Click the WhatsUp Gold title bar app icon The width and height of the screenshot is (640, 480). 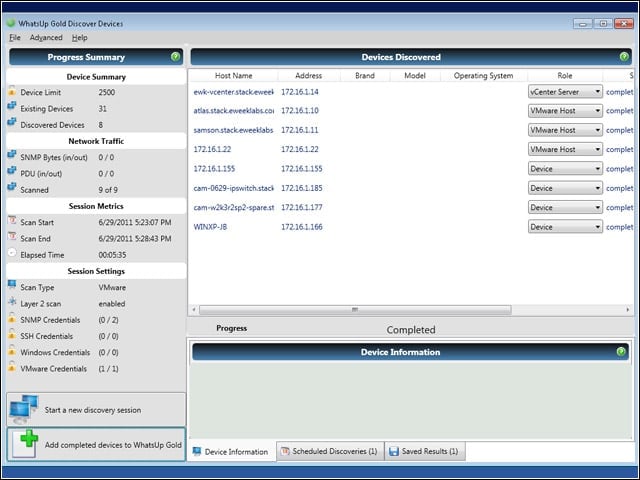point(11,23)
